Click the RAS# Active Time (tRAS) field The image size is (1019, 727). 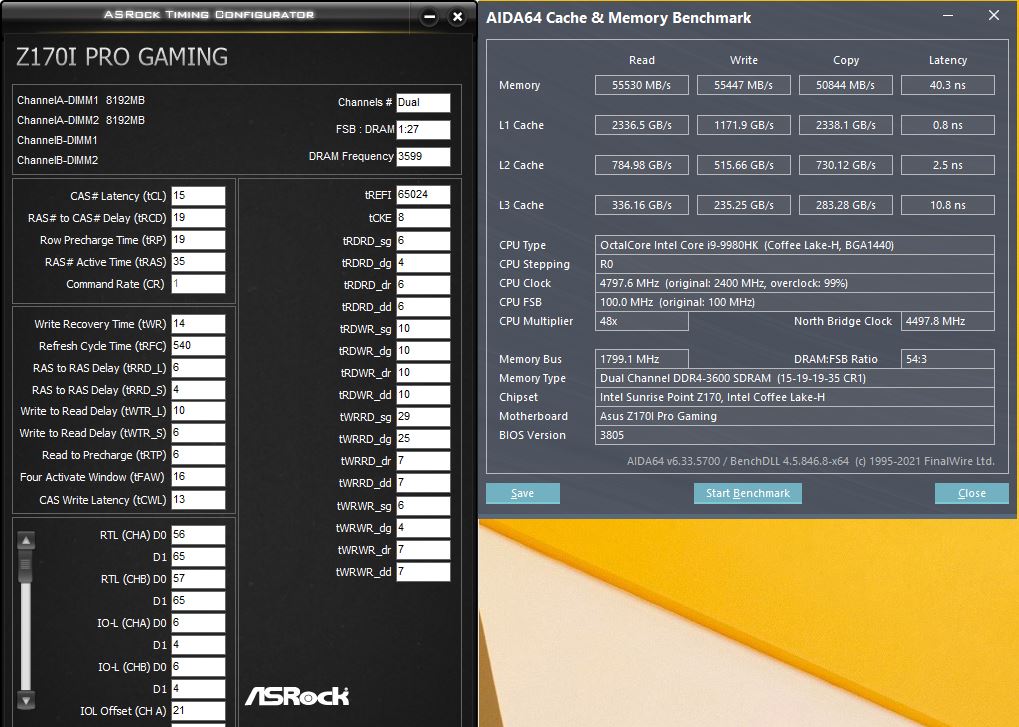[198, 262]
